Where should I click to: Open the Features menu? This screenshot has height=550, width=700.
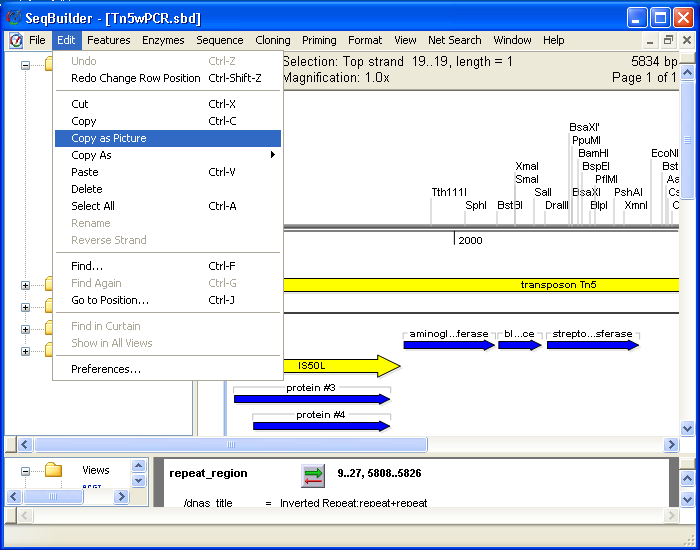[108, 40]
